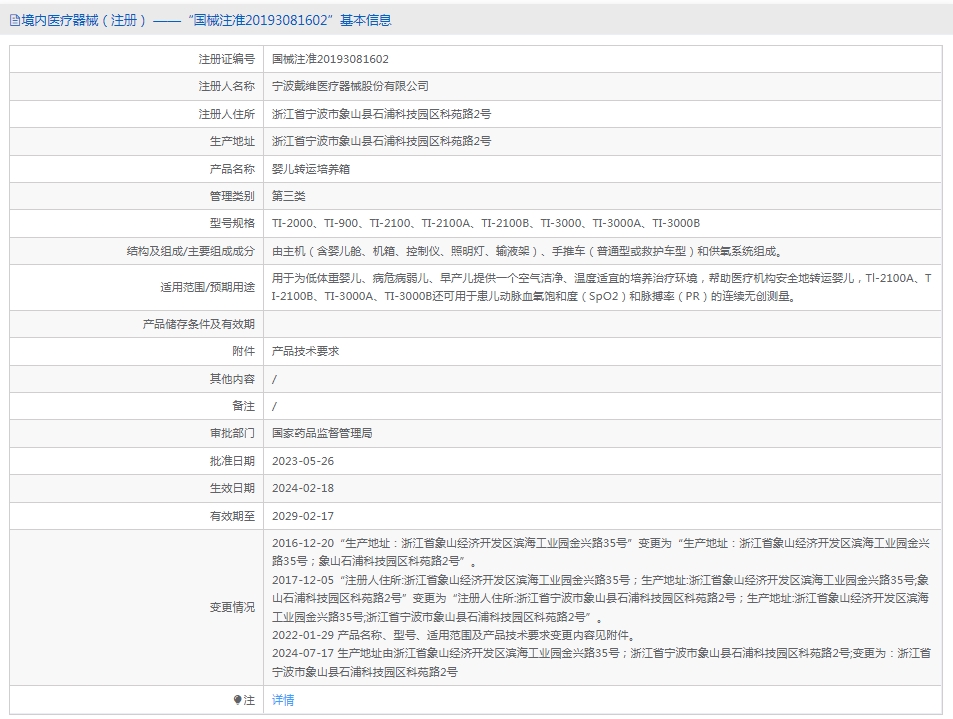Image resolution: width=953 pixels, height=719 pixels.
Task: Select registration number value 国械注准20193081602
Action: coord(330,59)
